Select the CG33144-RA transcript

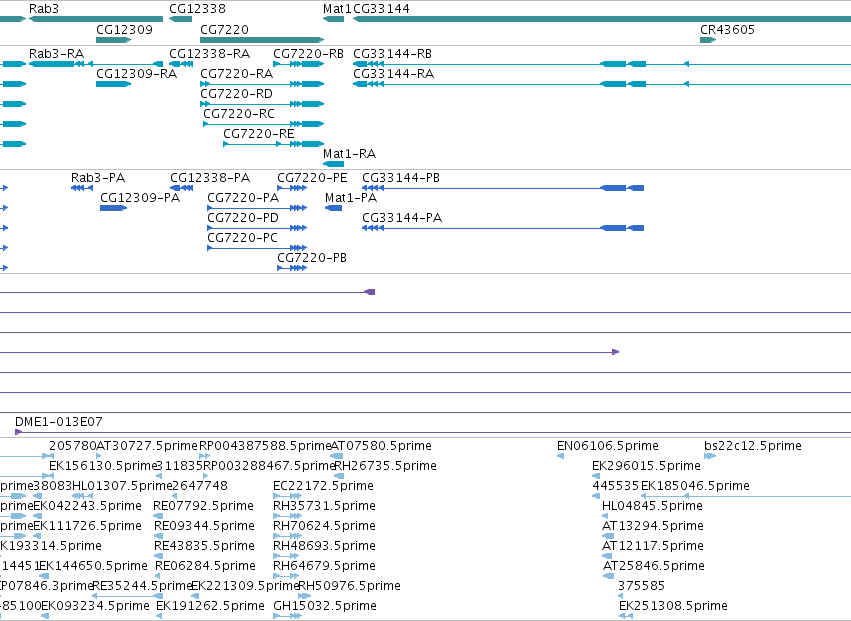point(602,84)
